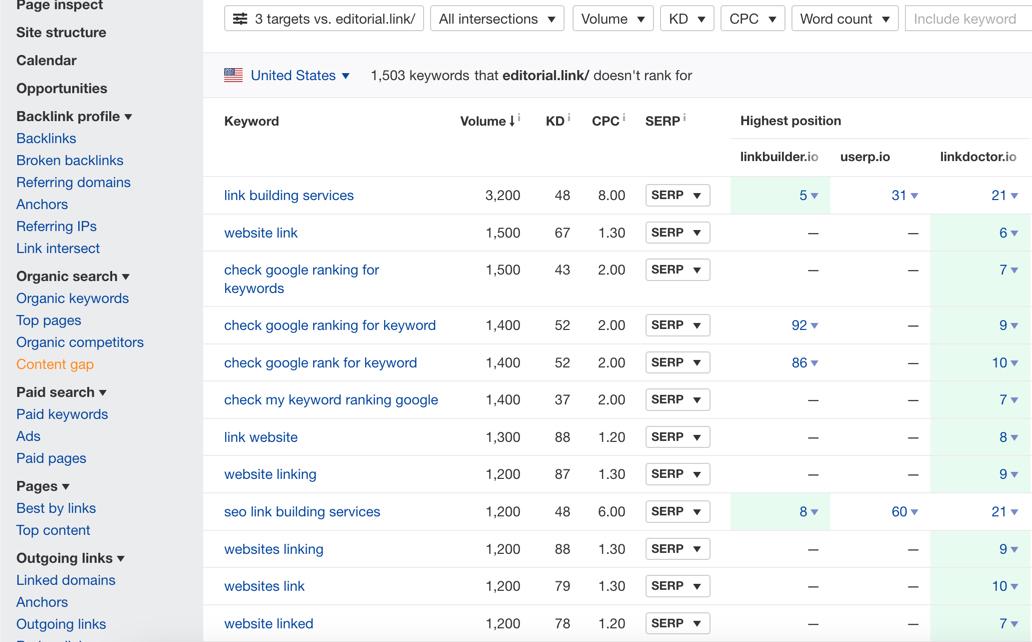Open linkbuilder.io position 8 for seo link building services
Screen dimensions: 1032x642
click(x=808, y=512)
